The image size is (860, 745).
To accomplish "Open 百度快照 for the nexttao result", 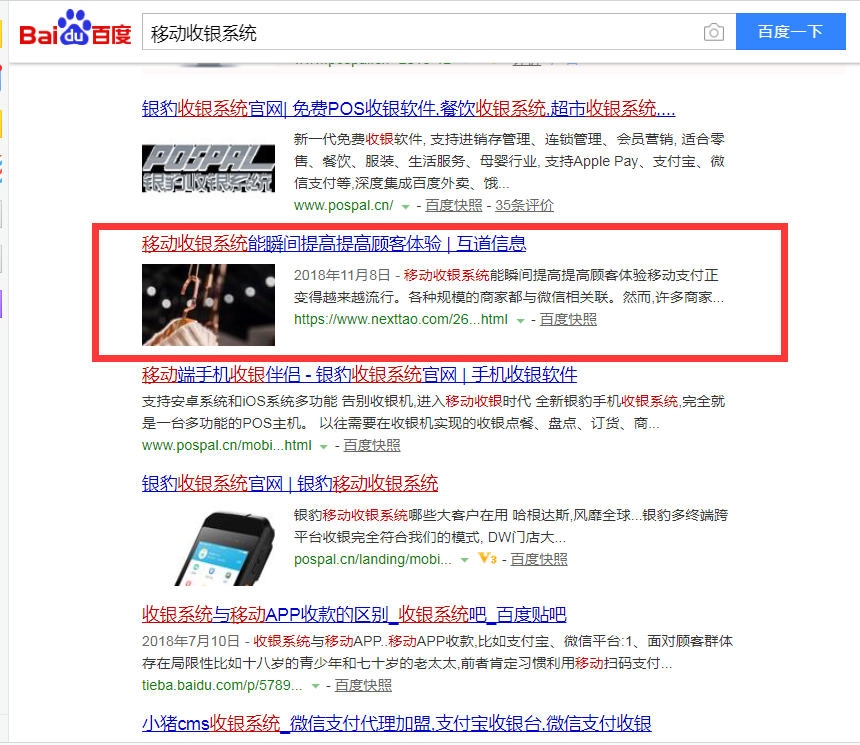I will pos(568,320).
